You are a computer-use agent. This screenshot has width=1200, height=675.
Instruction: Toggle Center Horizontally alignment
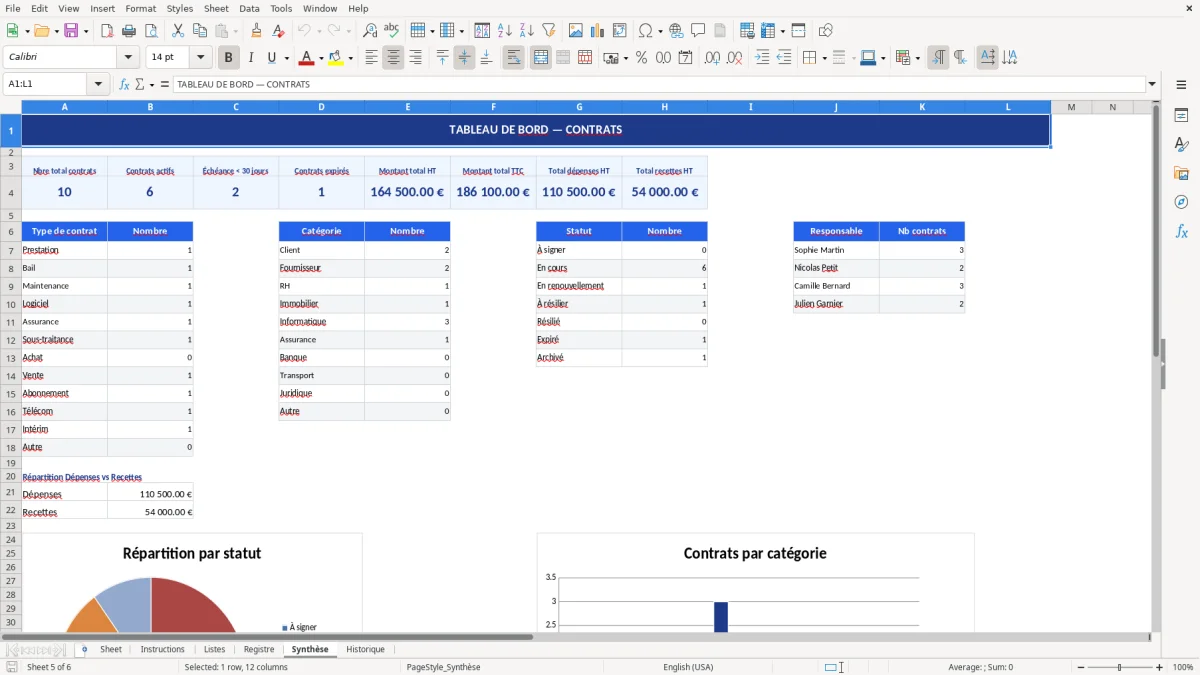pos(393,58)
